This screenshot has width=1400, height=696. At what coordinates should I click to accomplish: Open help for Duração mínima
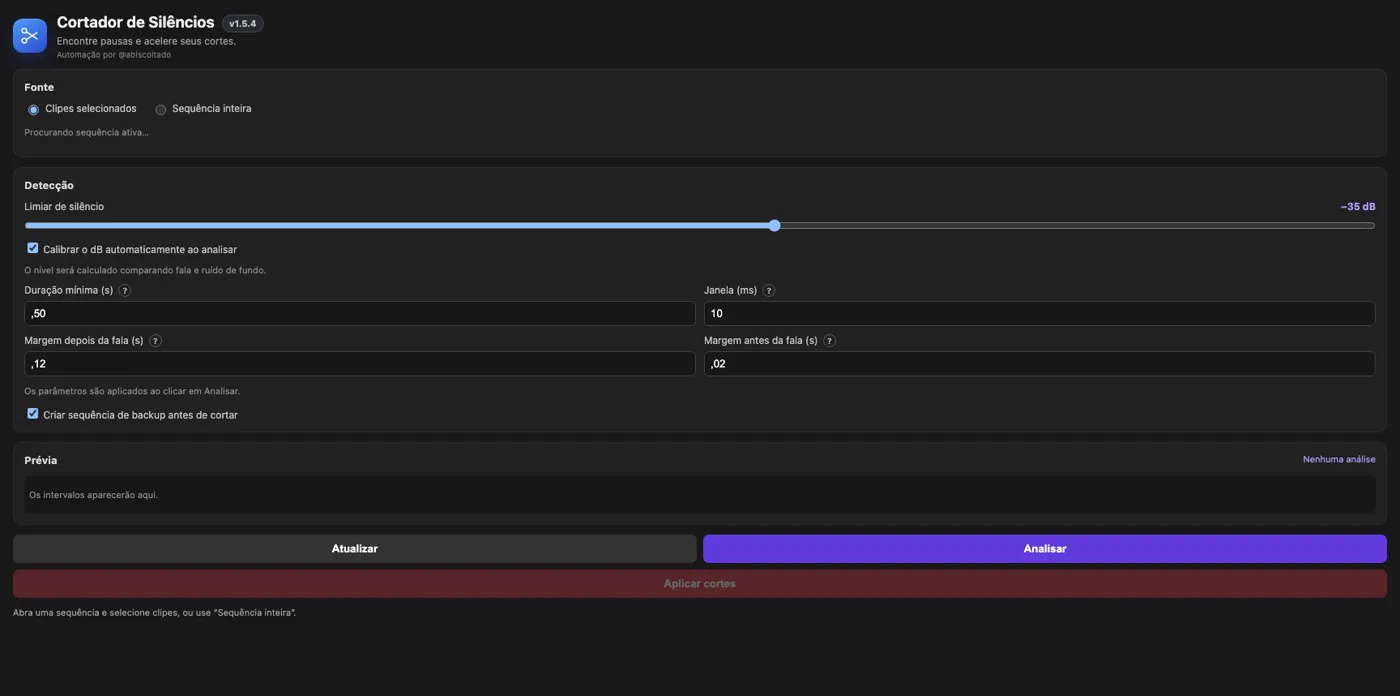pyautogui.click(x=125, y=291)
